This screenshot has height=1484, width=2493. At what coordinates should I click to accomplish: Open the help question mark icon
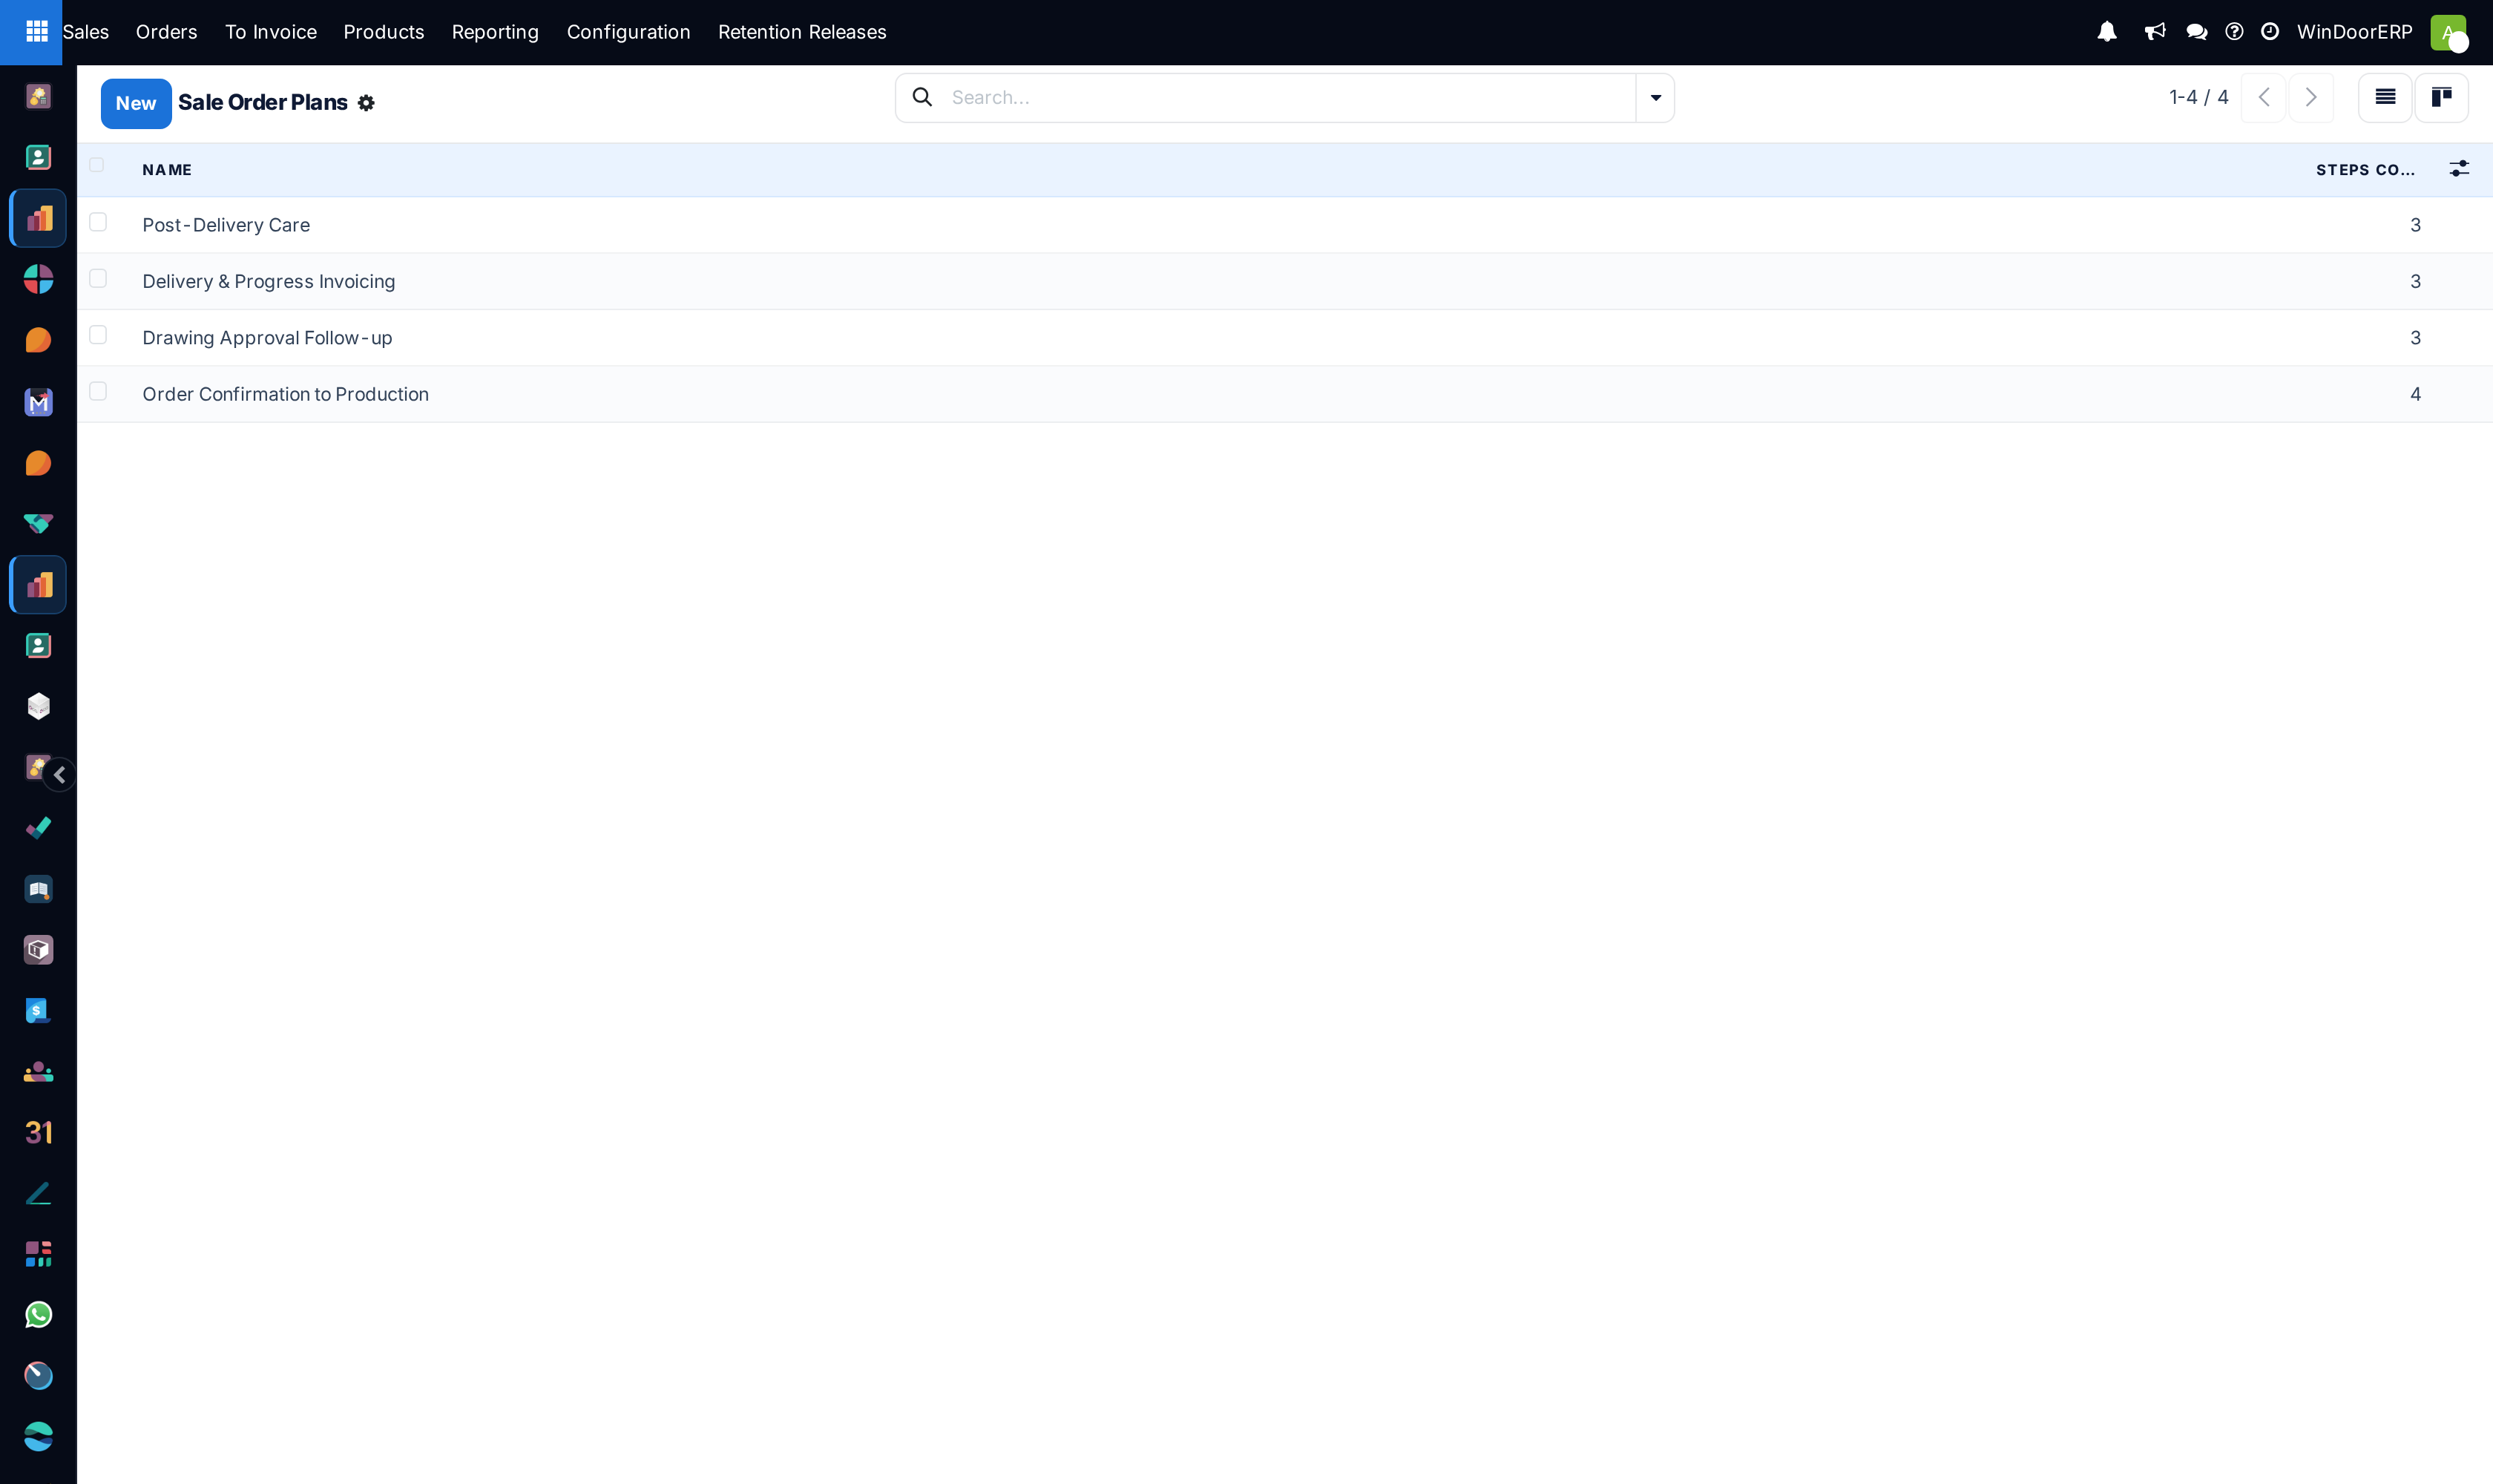(x=2234, y=32)
